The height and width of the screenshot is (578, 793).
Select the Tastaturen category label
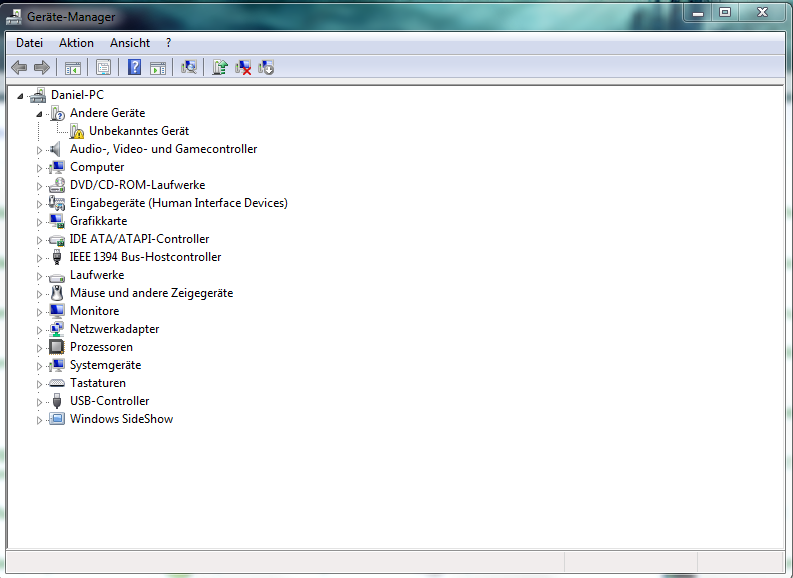pyautogui.click(x=98, y=383)
